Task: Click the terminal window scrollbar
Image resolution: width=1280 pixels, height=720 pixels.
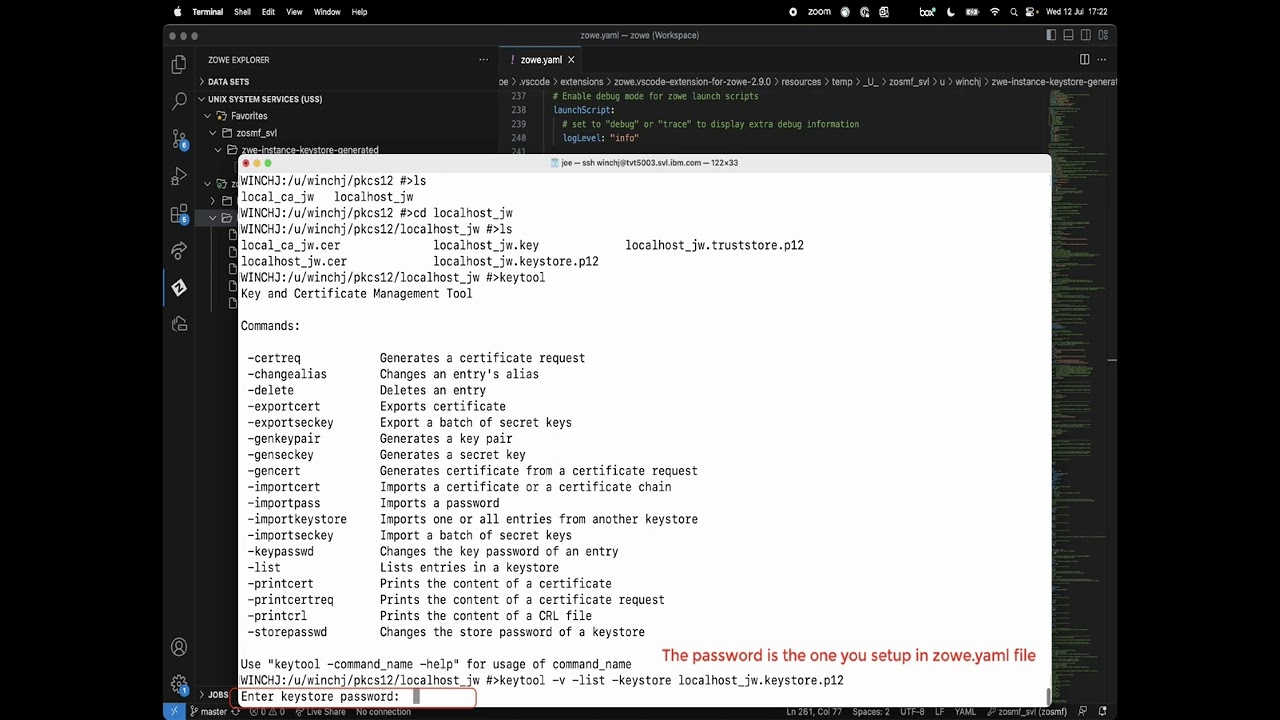Action: coord(1047,697)
